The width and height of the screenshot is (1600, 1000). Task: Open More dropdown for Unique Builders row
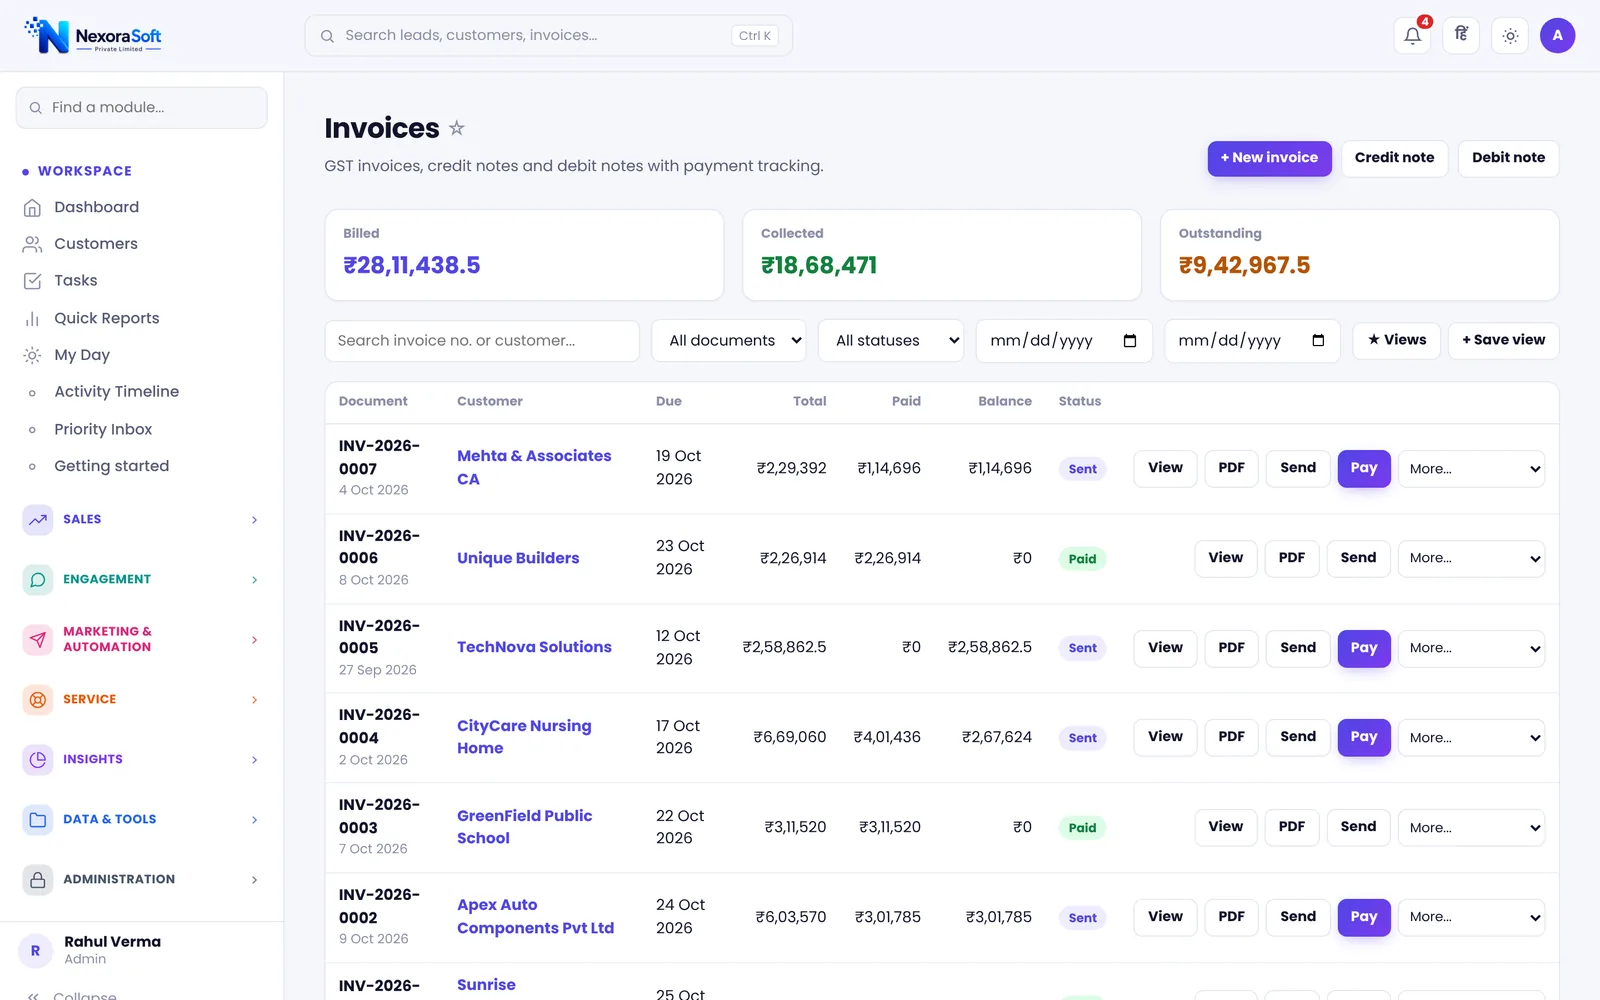click(x=1471, y=558)
